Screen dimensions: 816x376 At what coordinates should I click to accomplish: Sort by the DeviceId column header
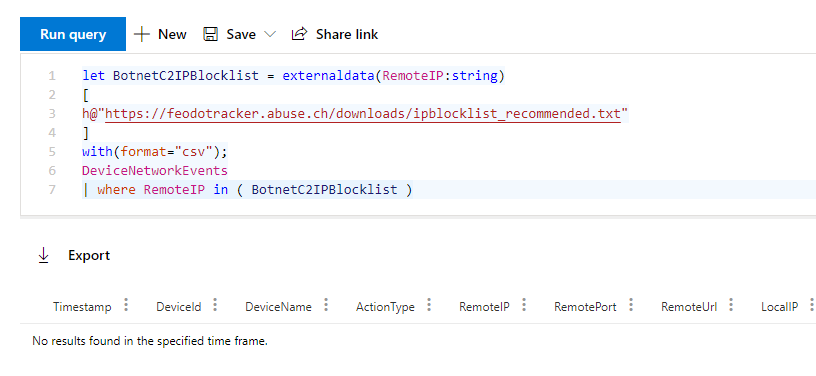[x=178, y=307]
